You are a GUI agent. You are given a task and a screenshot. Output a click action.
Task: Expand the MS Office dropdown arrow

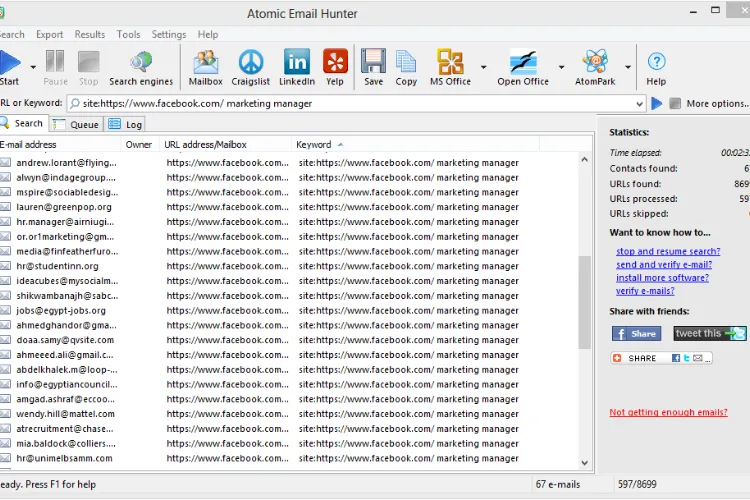tap(484, 68)
